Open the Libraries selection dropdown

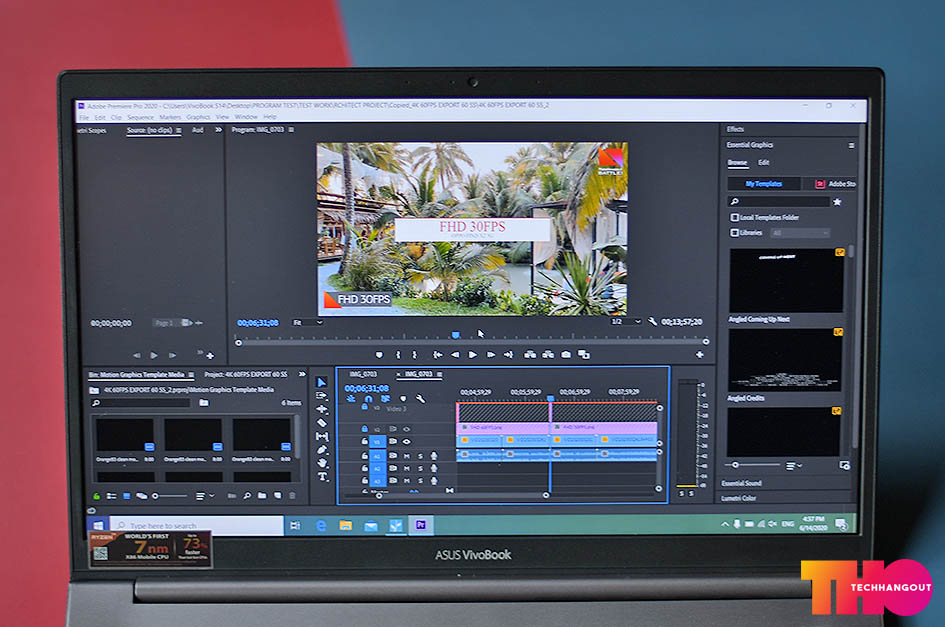tap(799, 233)
